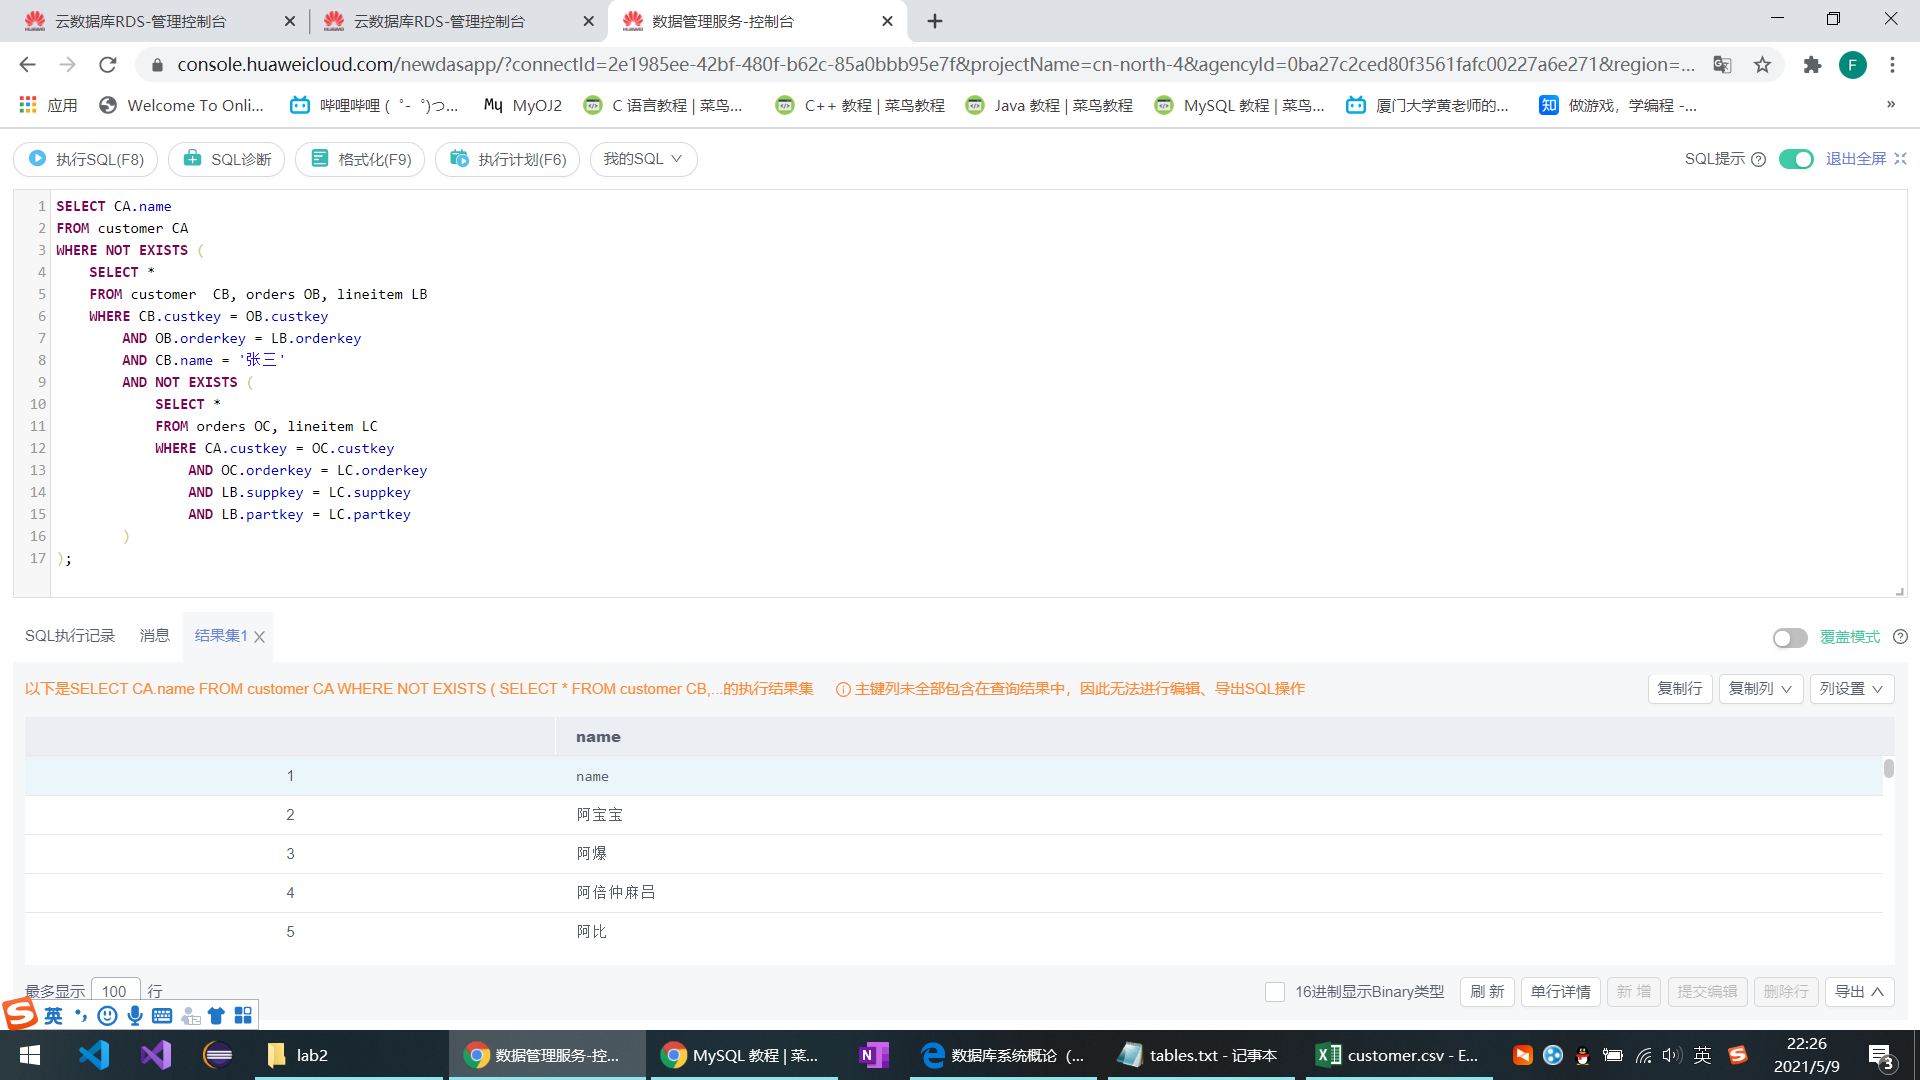The width and height of the screenshot is (1920, 1080).
Task: Expand the 列设置 dropdown
Action: 1851,689
